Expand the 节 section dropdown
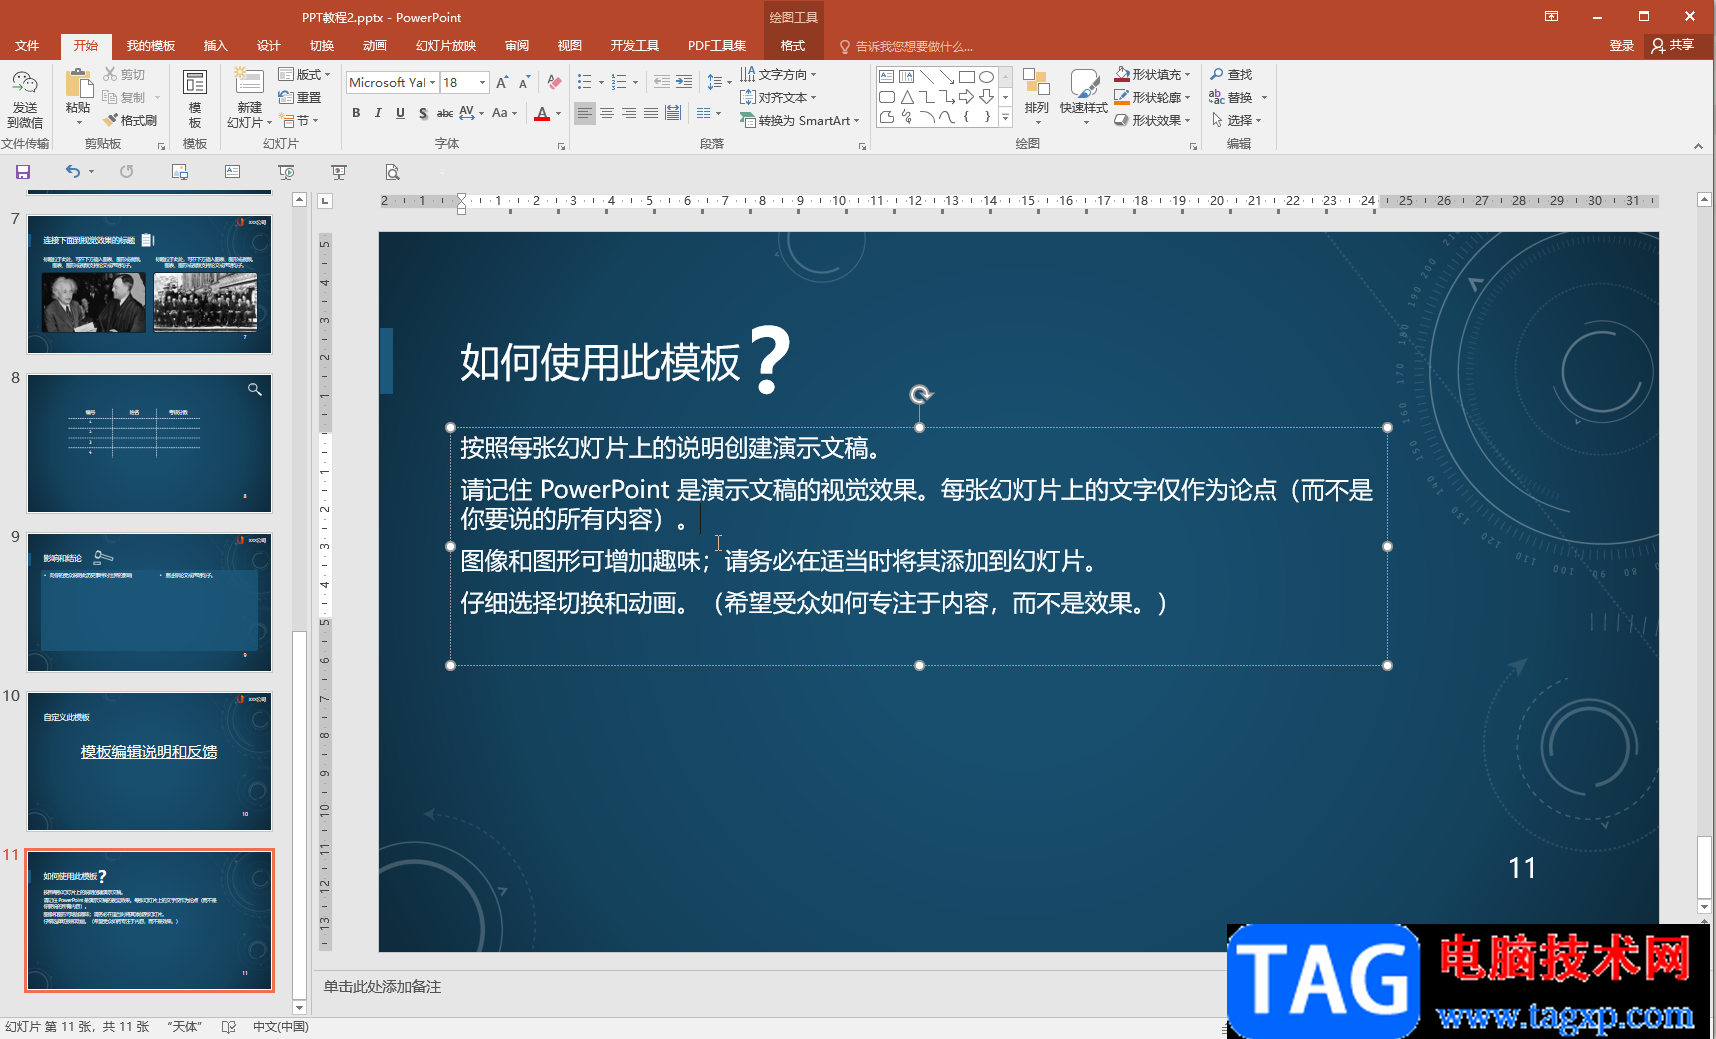This screenshot has width=1716, height=1039. [x=299, y=120]
